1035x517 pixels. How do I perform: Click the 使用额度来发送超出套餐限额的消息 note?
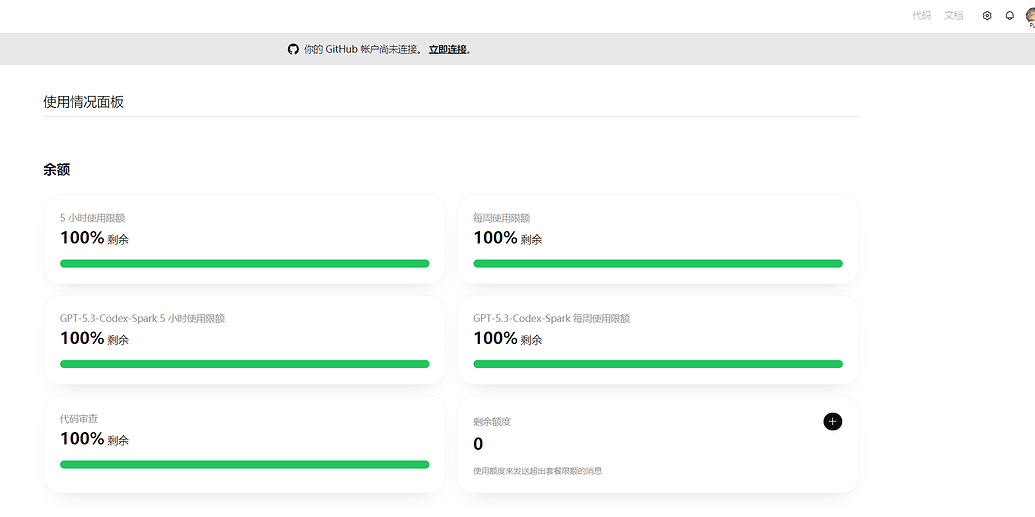[x=538, y=471]
